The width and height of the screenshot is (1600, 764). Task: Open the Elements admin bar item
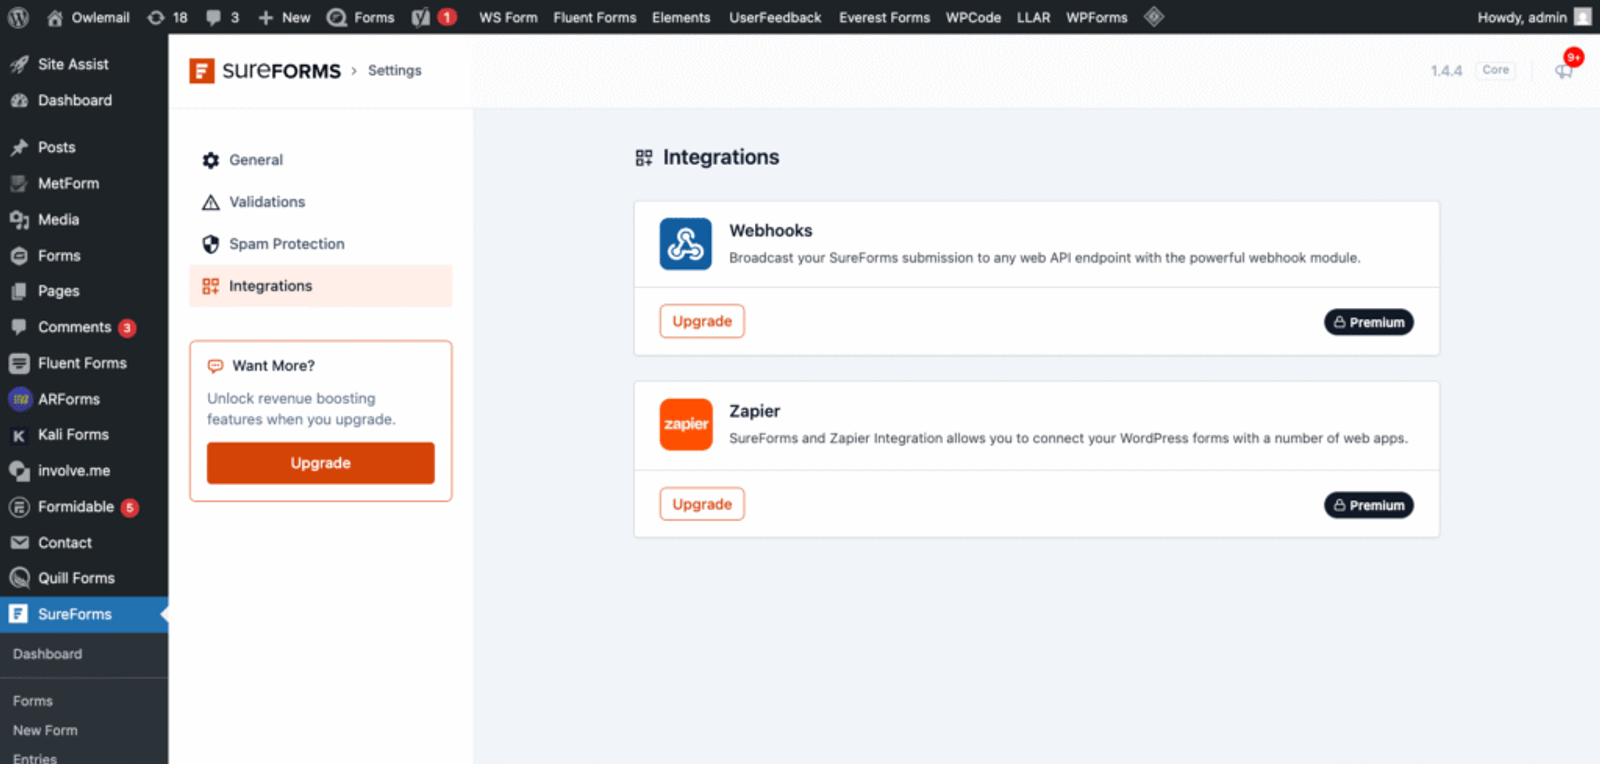point(681,17)
